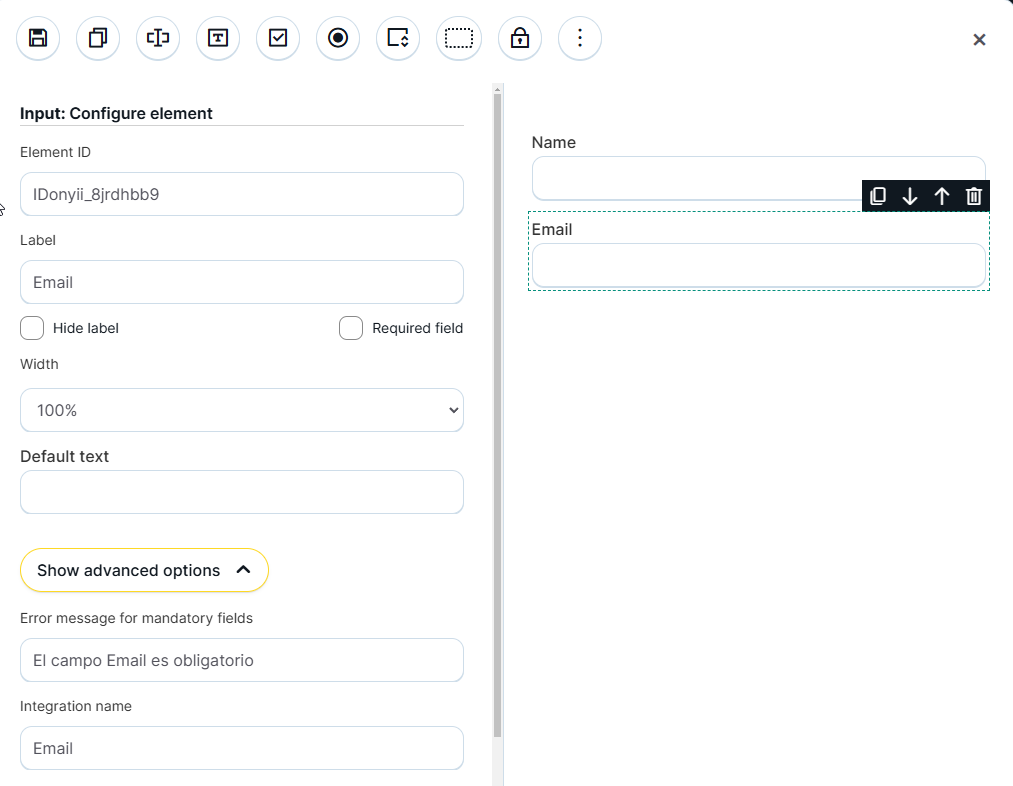Screen dimensions: 1013x786
Task: Add a checkbox element from toolbar
Action: pyautogui.click(x=278, y=39)
